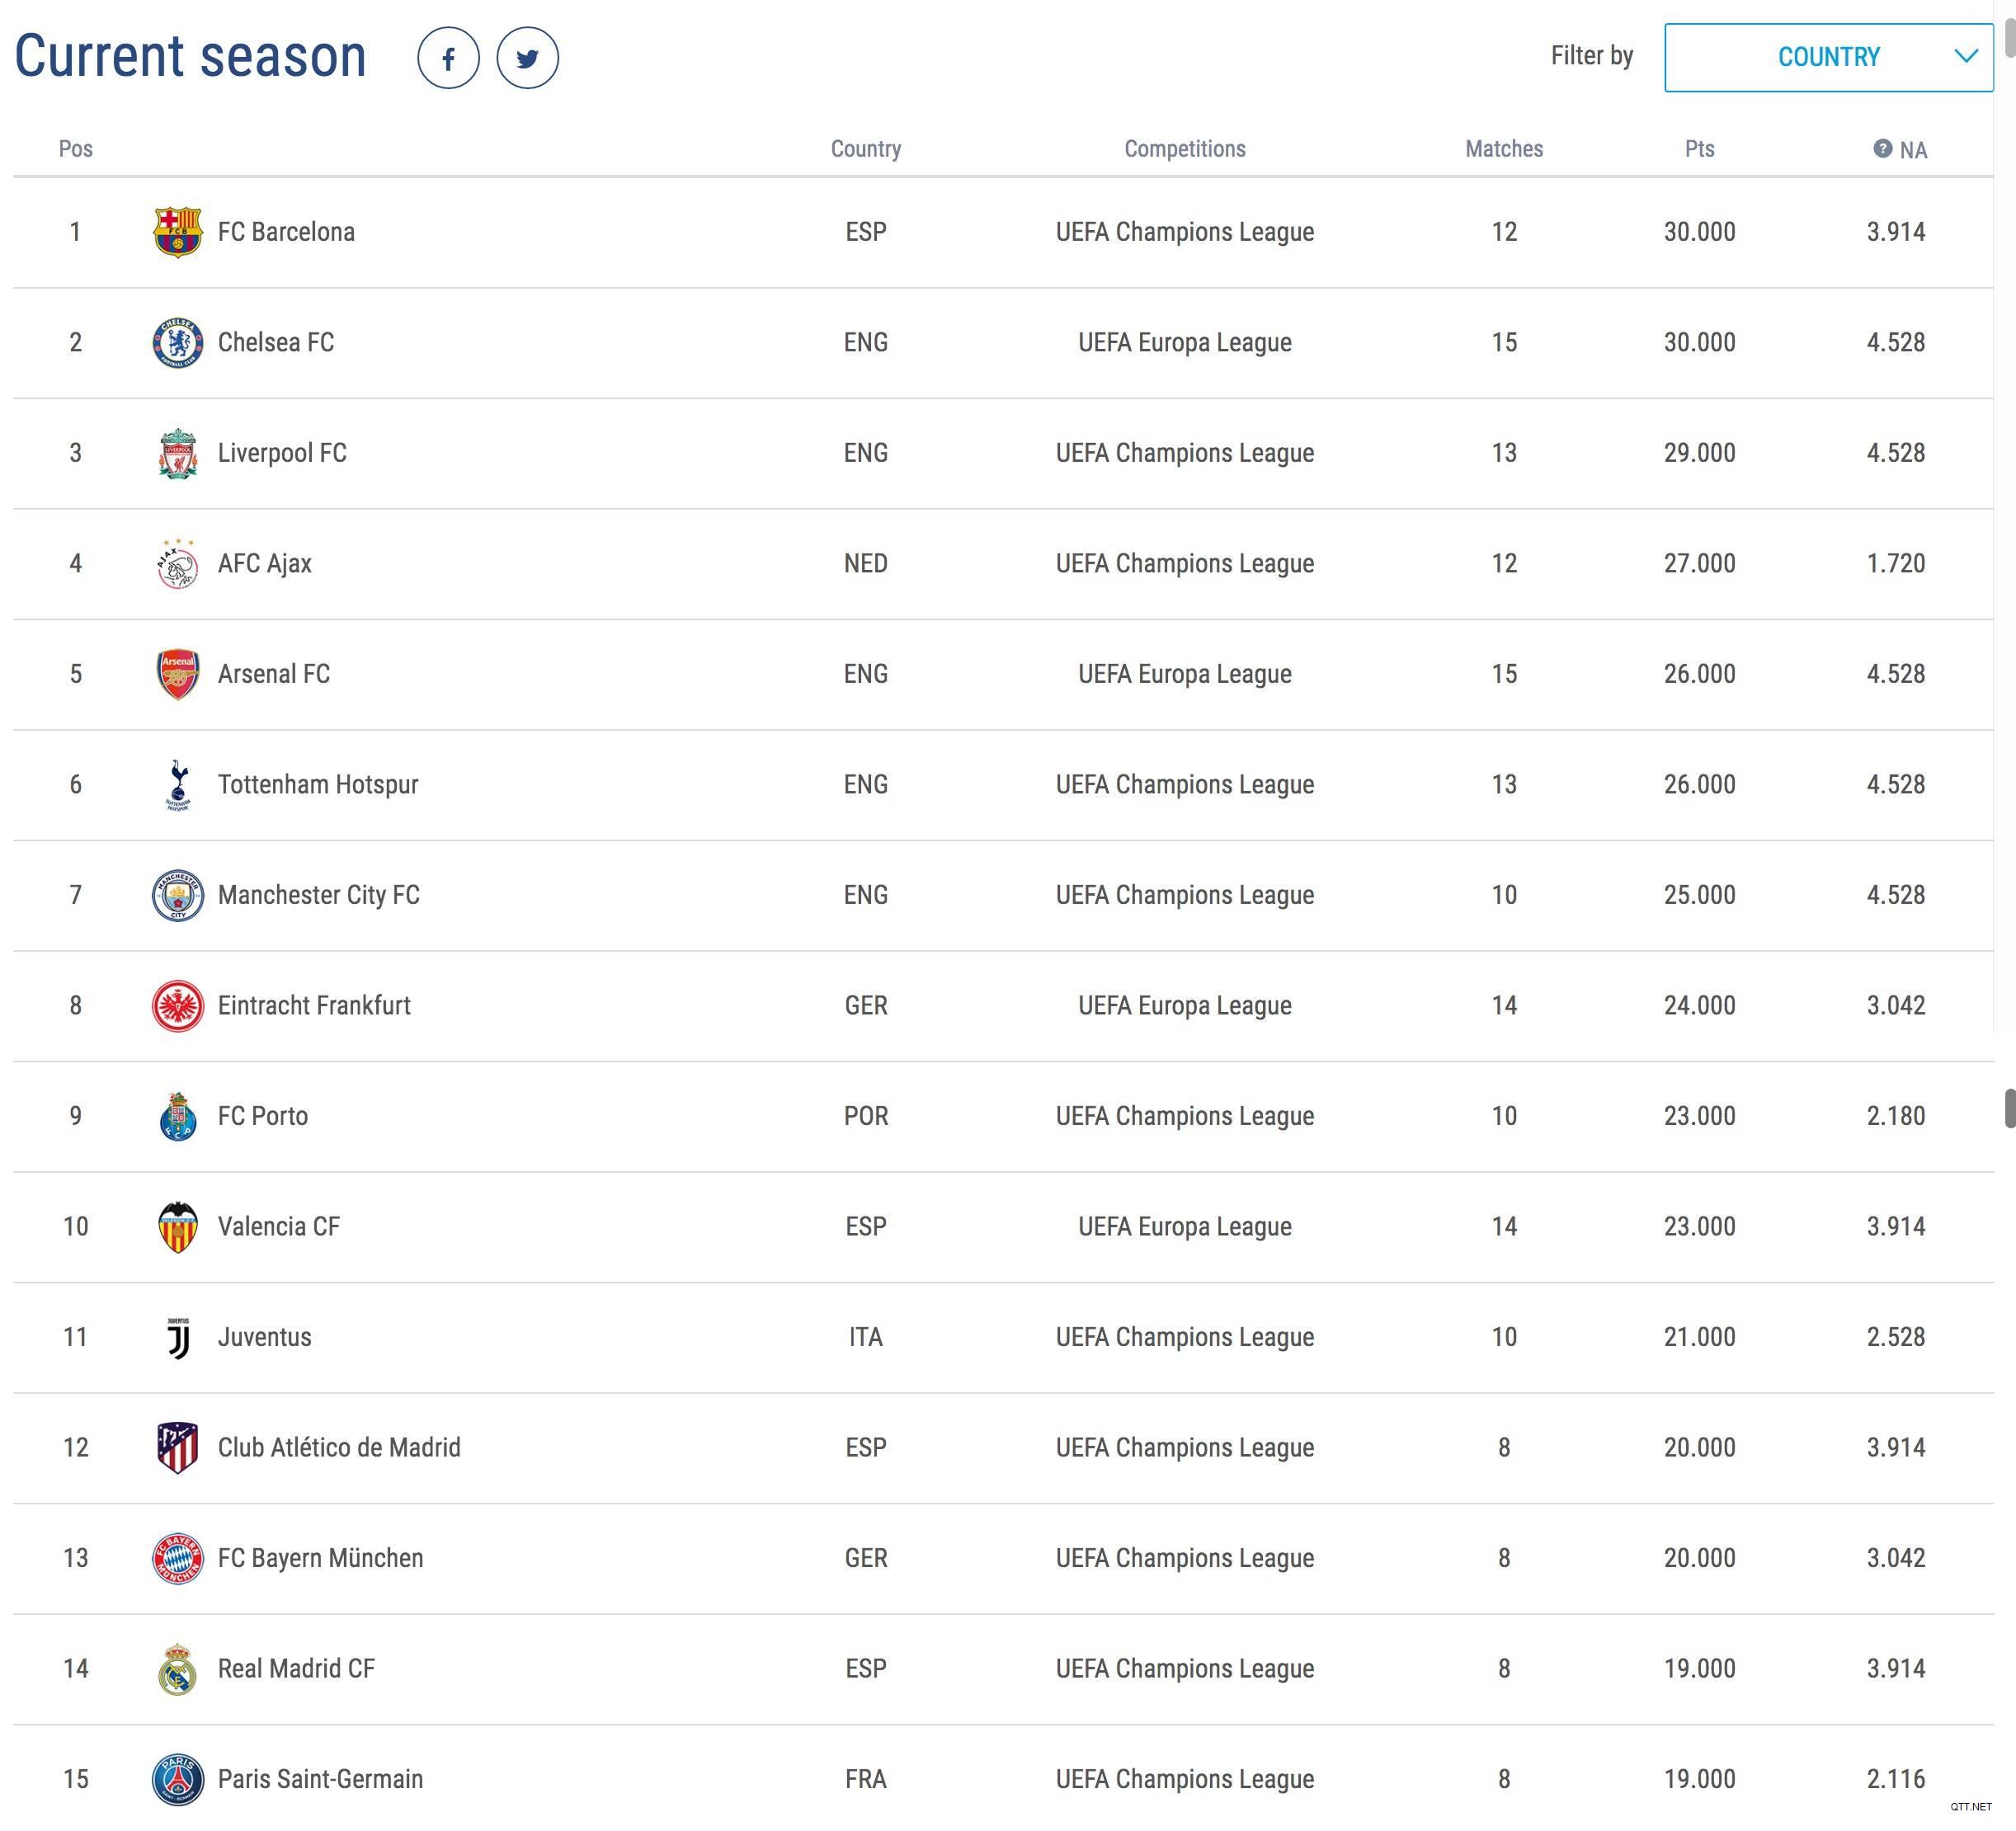Open the Chelsea FC club name

point(276,343)
